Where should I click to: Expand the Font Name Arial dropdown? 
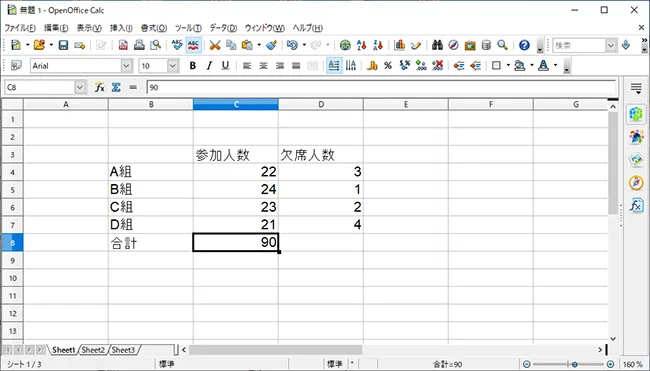point(126,65)
